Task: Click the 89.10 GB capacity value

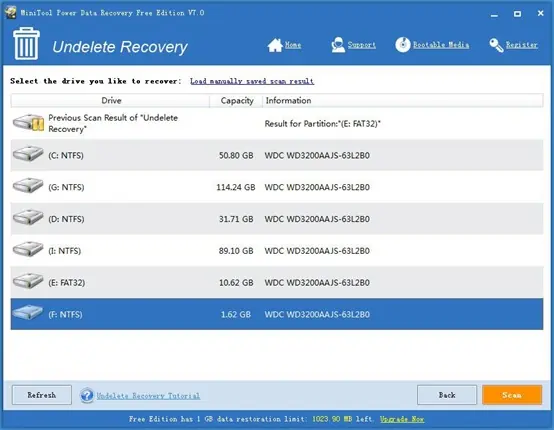Action: click(x=236, y=251)
